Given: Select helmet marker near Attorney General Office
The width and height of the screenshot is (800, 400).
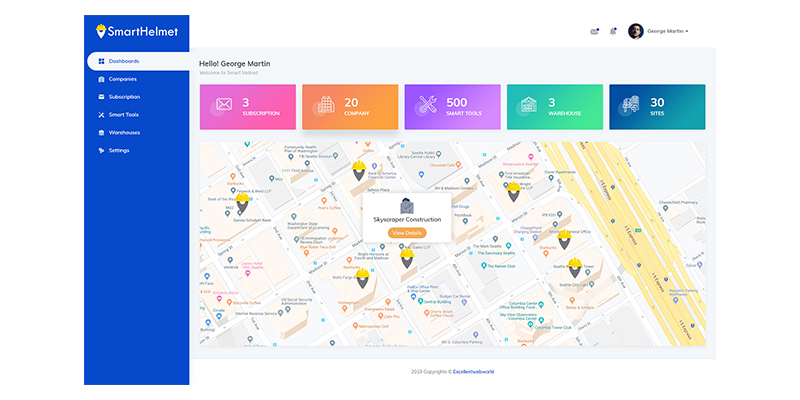Looking at the screenshot, I should point(564,239).
